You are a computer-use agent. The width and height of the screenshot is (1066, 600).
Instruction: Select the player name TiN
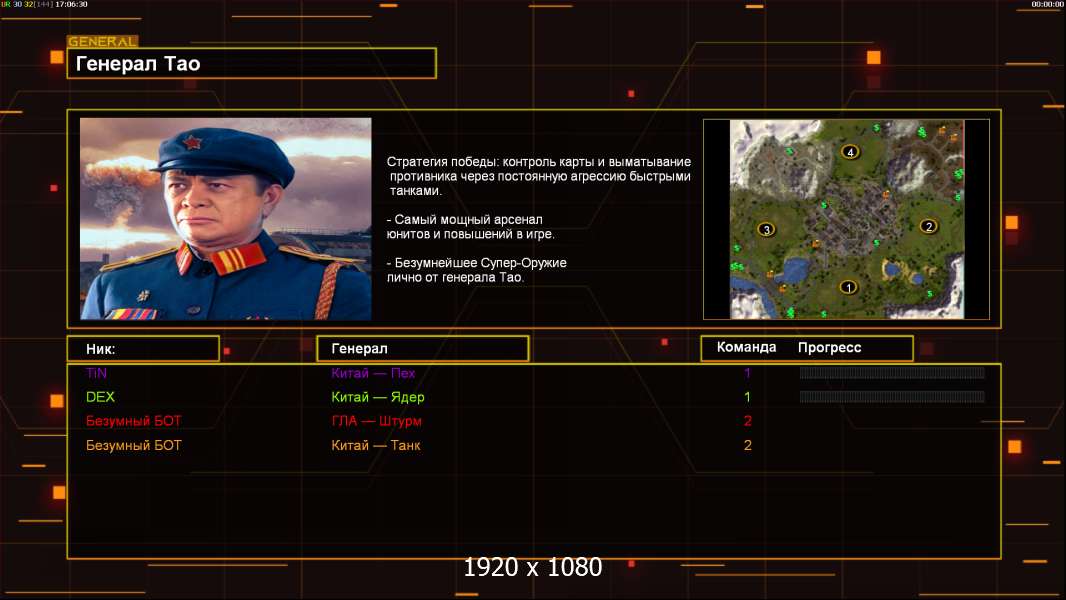(x=97, y=373)
